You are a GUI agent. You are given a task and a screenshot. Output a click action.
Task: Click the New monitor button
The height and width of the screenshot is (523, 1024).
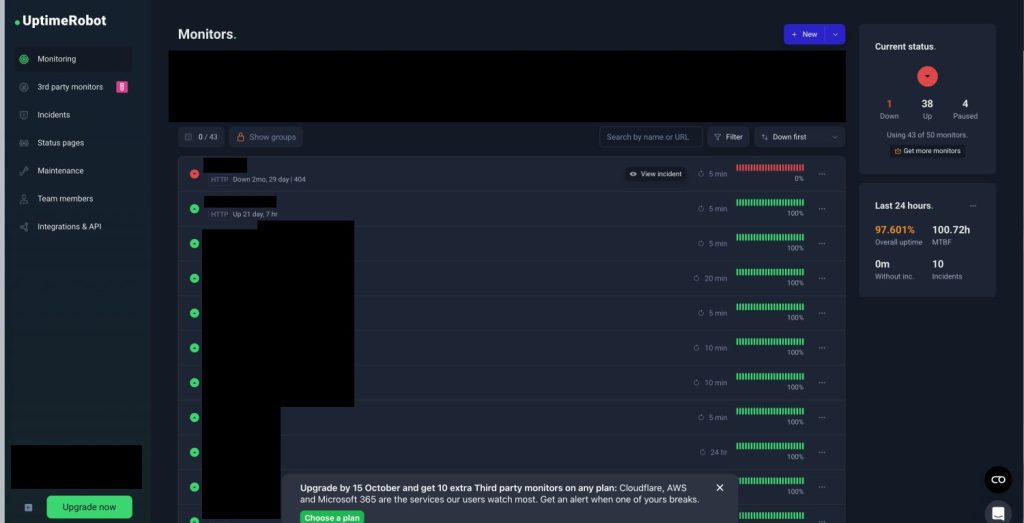click(x=804, y=35)
